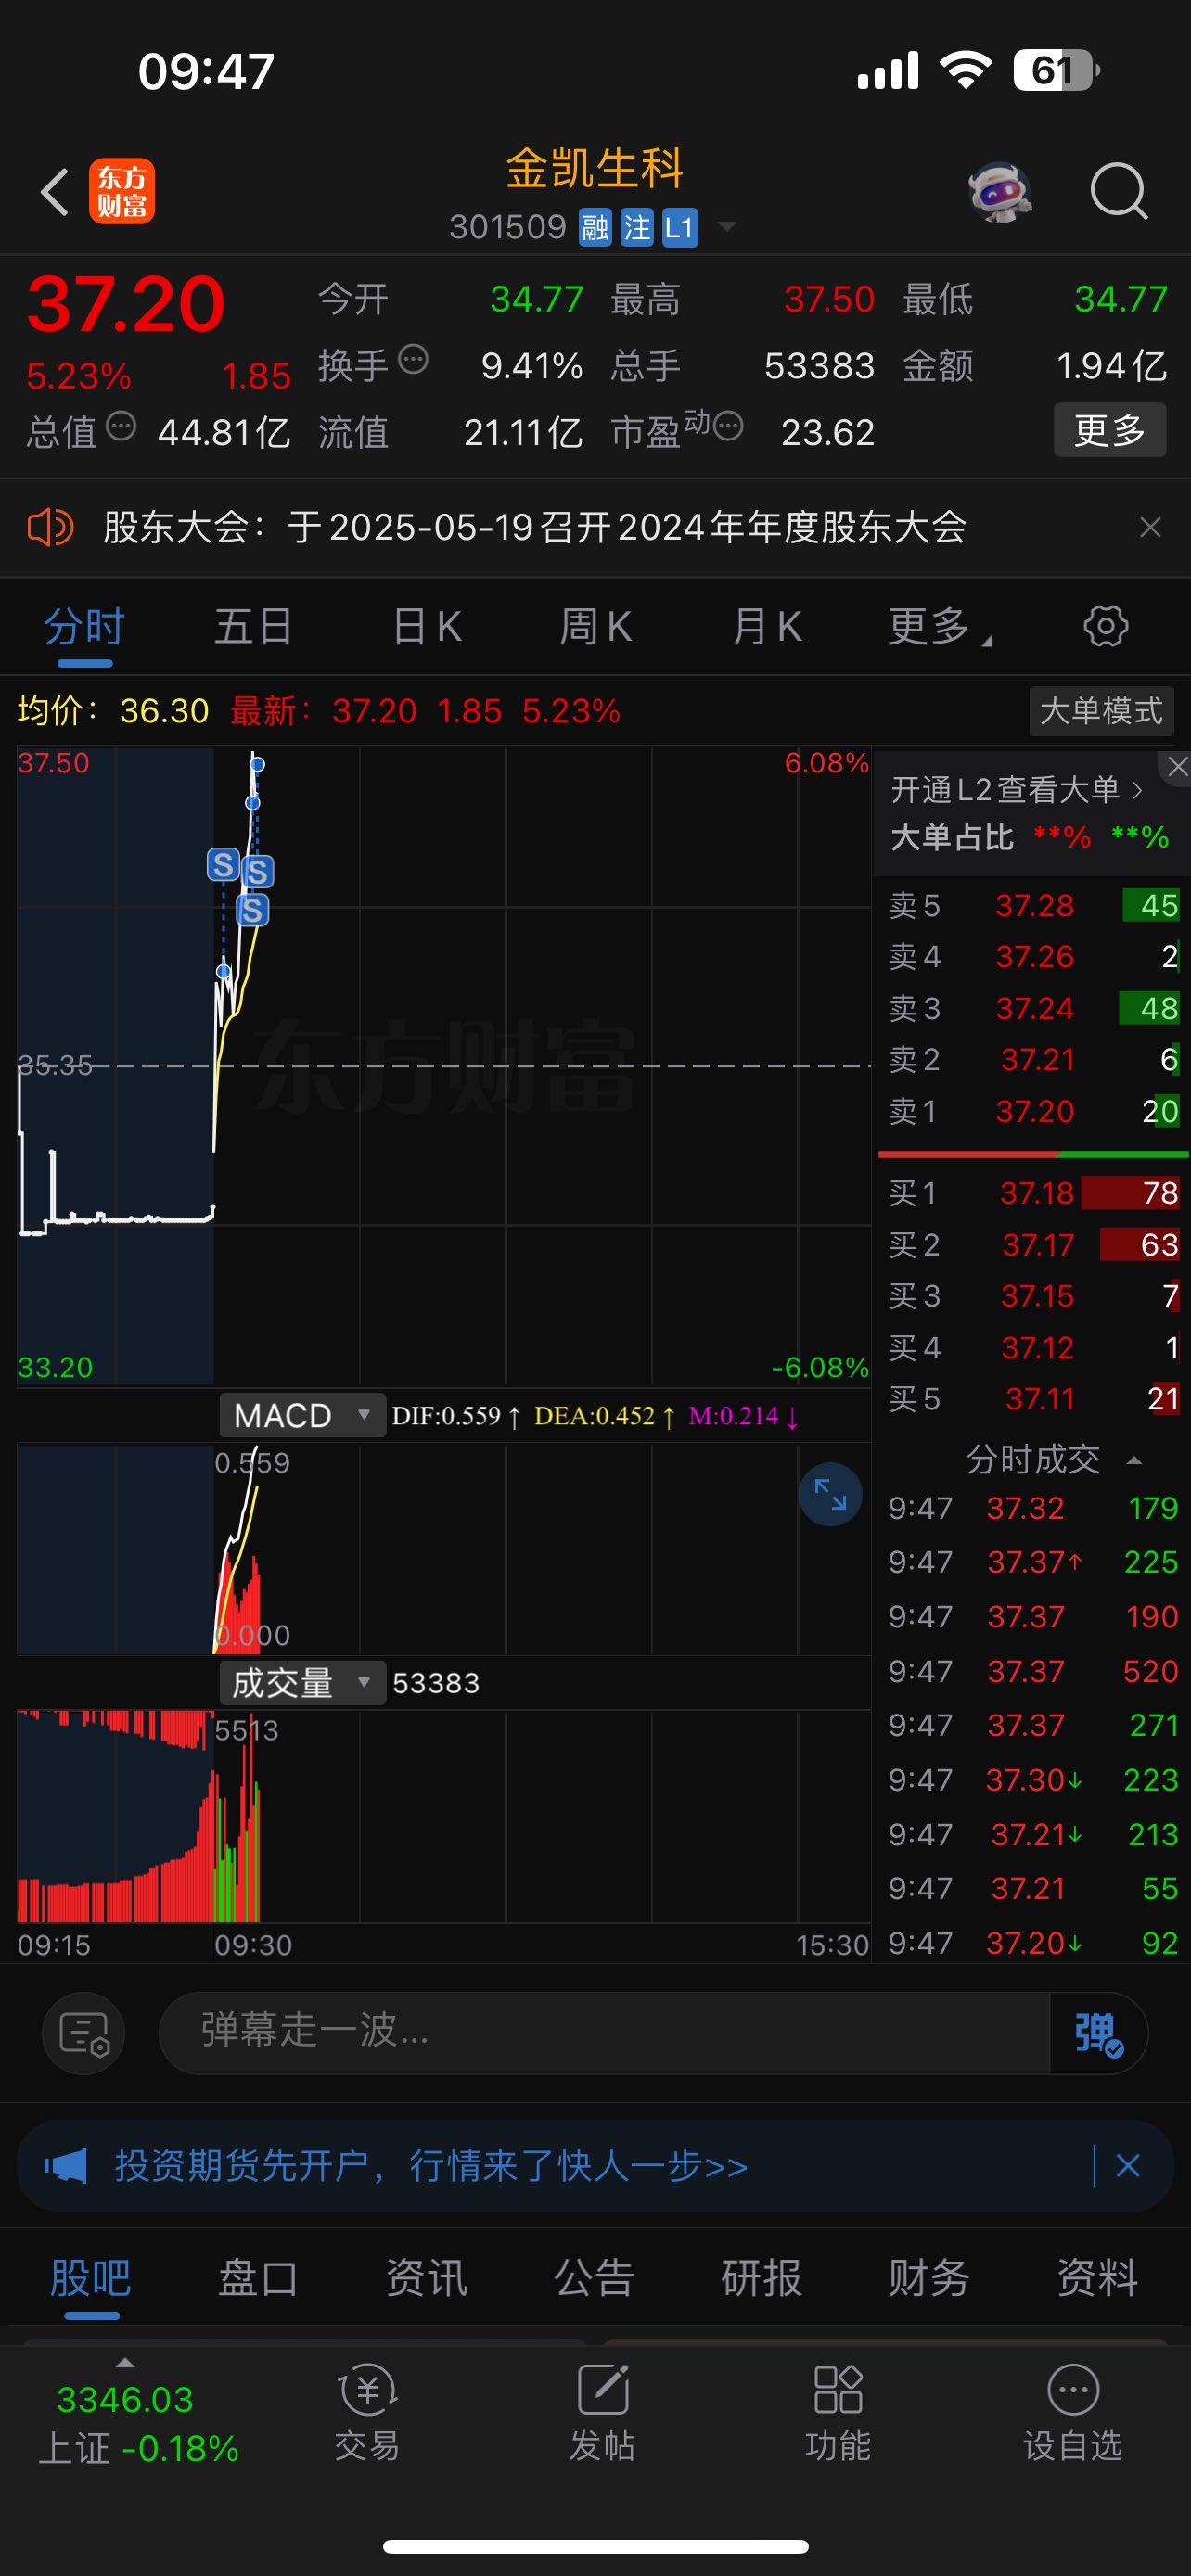Open the danmaku settings icon

pyautogui.click(x=83, y=2033)
